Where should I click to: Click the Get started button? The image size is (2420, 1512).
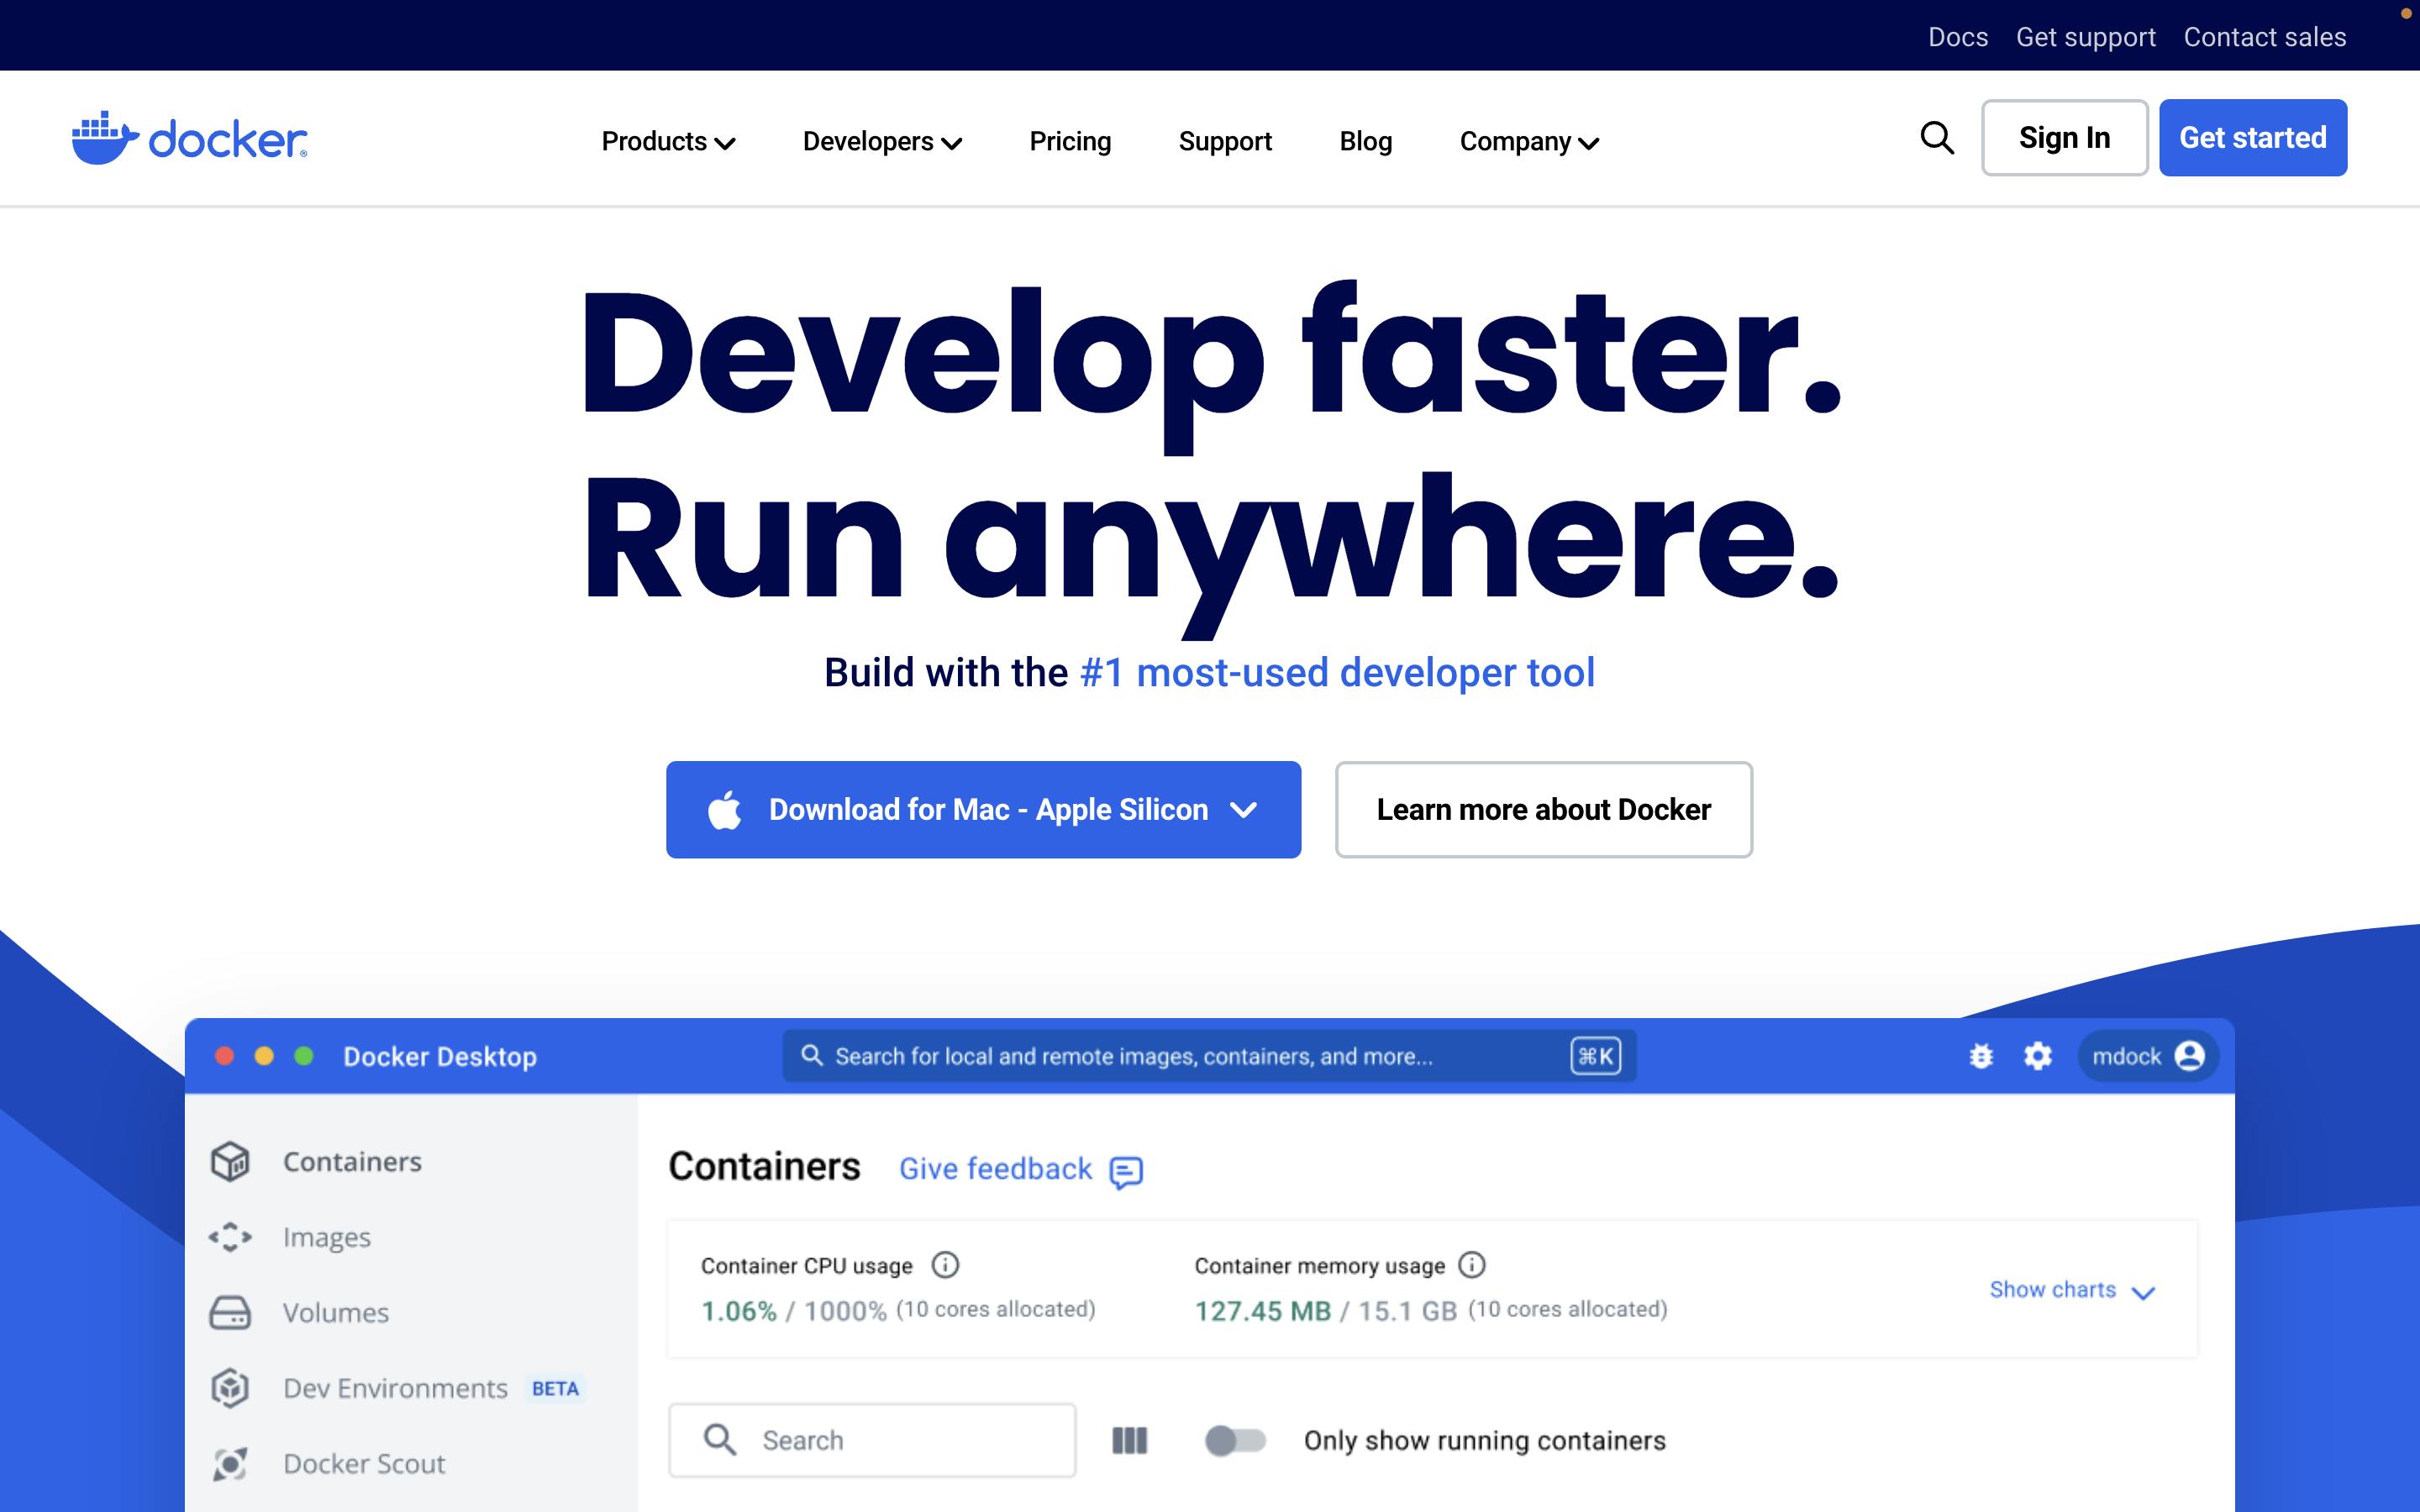tap(2253, 138)
